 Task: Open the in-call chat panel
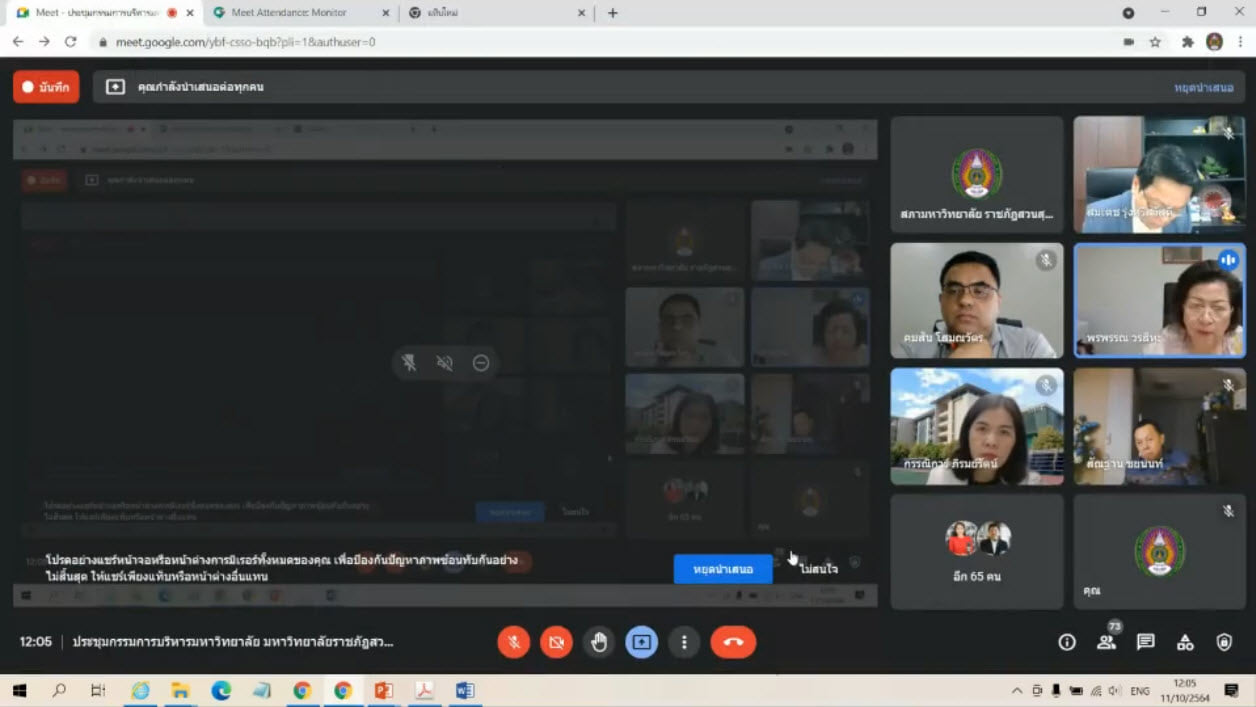coord(1146,642)
